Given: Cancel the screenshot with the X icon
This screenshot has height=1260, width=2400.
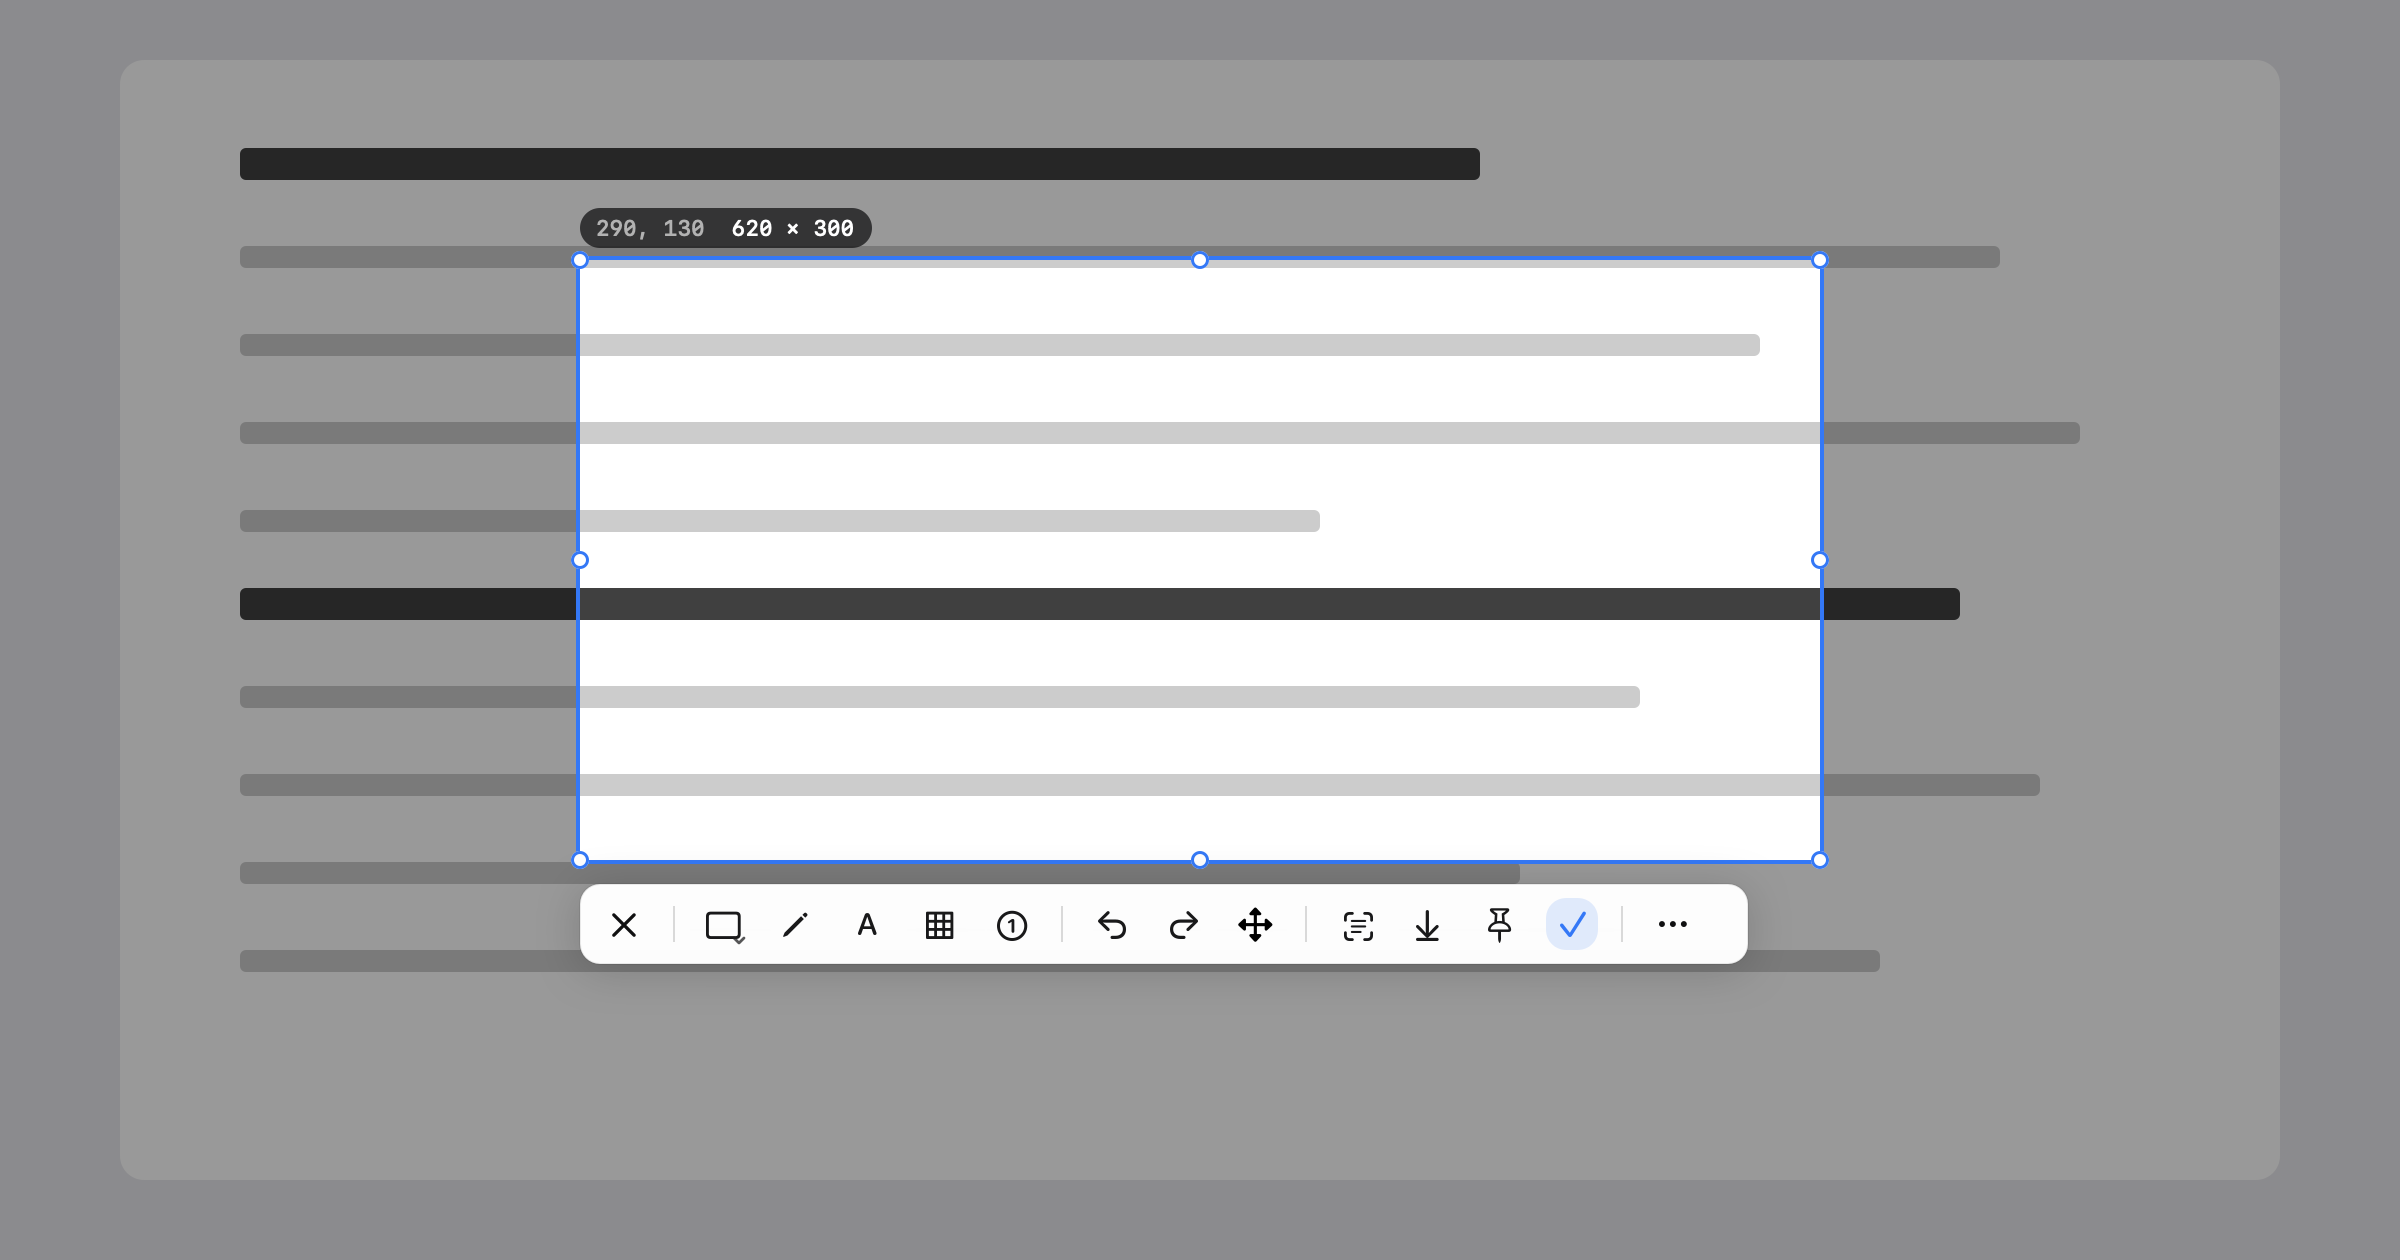Looking at the screenshot, I should pos(624,925).
